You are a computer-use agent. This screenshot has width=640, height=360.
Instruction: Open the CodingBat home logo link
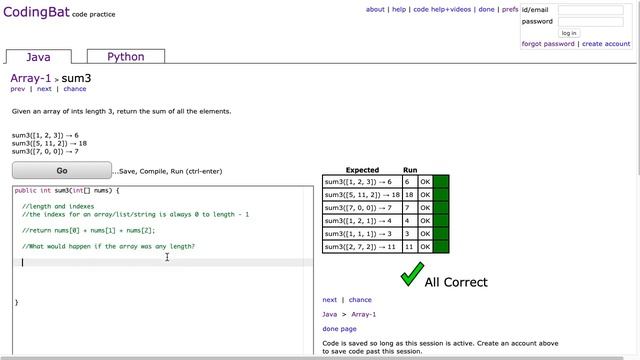click(x=36, y=12)
